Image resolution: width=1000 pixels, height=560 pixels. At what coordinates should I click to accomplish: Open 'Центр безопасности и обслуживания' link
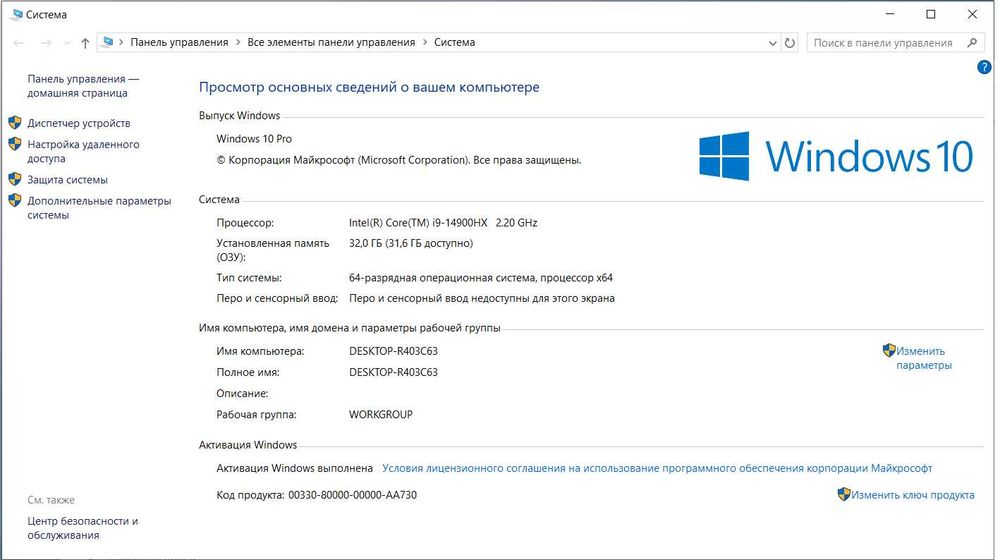(x=83, y=528)
